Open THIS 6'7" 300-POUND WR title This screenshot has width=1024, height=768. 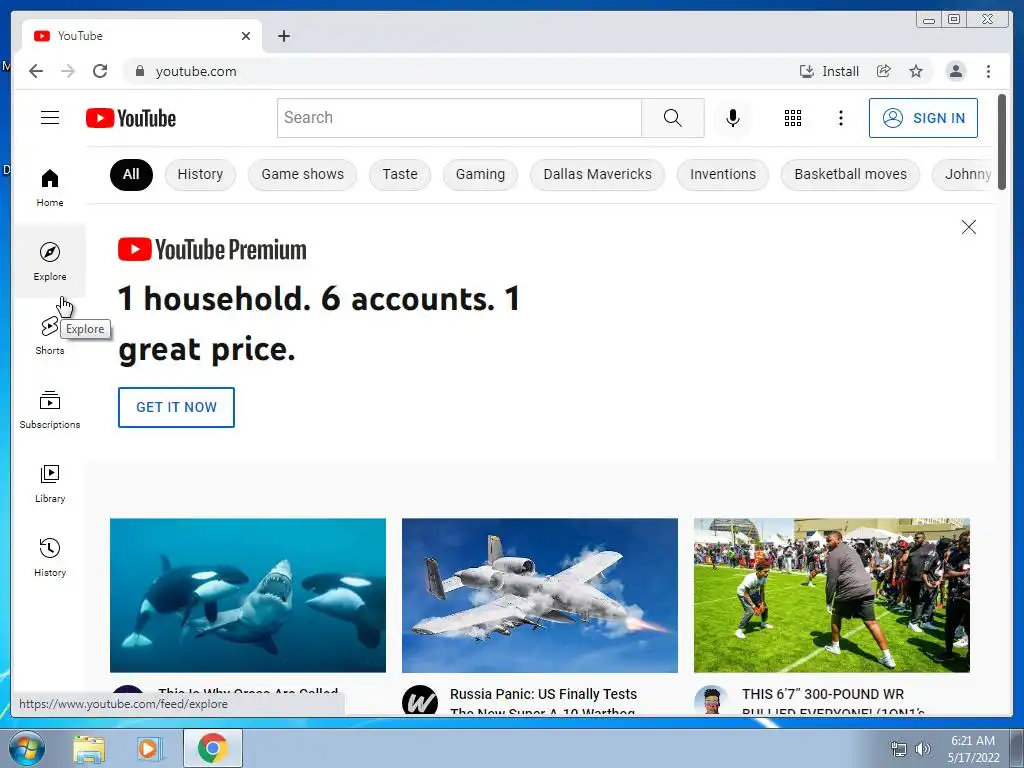834,700
